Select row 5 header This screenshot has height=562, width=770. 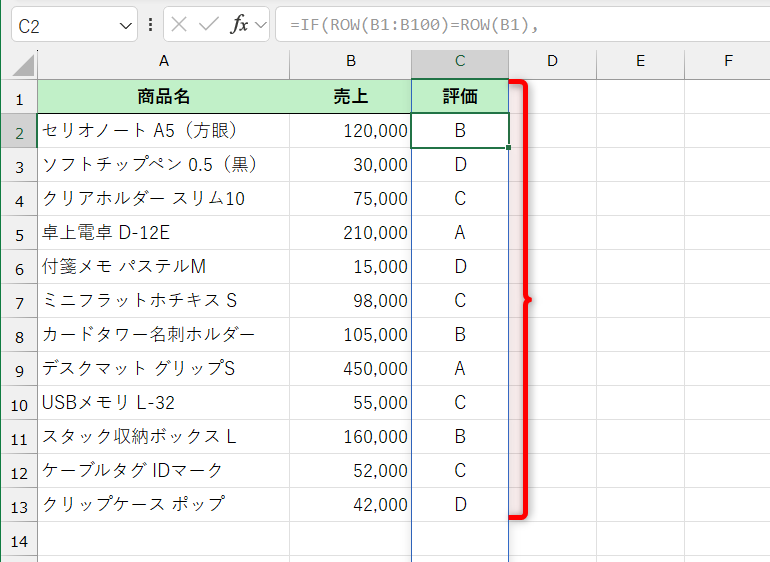(x=19, y=233)
